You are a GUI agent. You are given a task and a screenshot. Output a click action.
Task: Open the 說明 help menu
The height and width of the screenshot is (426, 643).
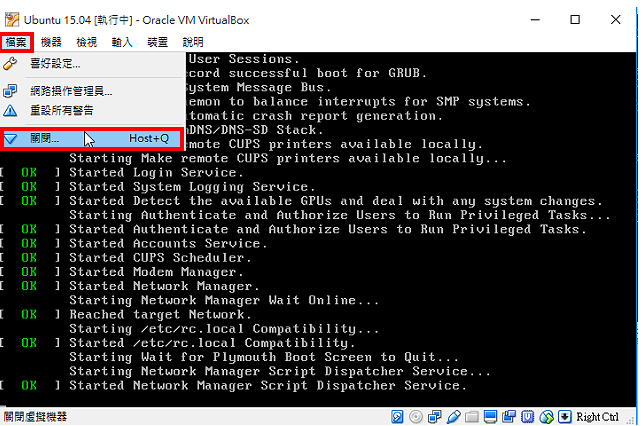(x=193, y=42)
